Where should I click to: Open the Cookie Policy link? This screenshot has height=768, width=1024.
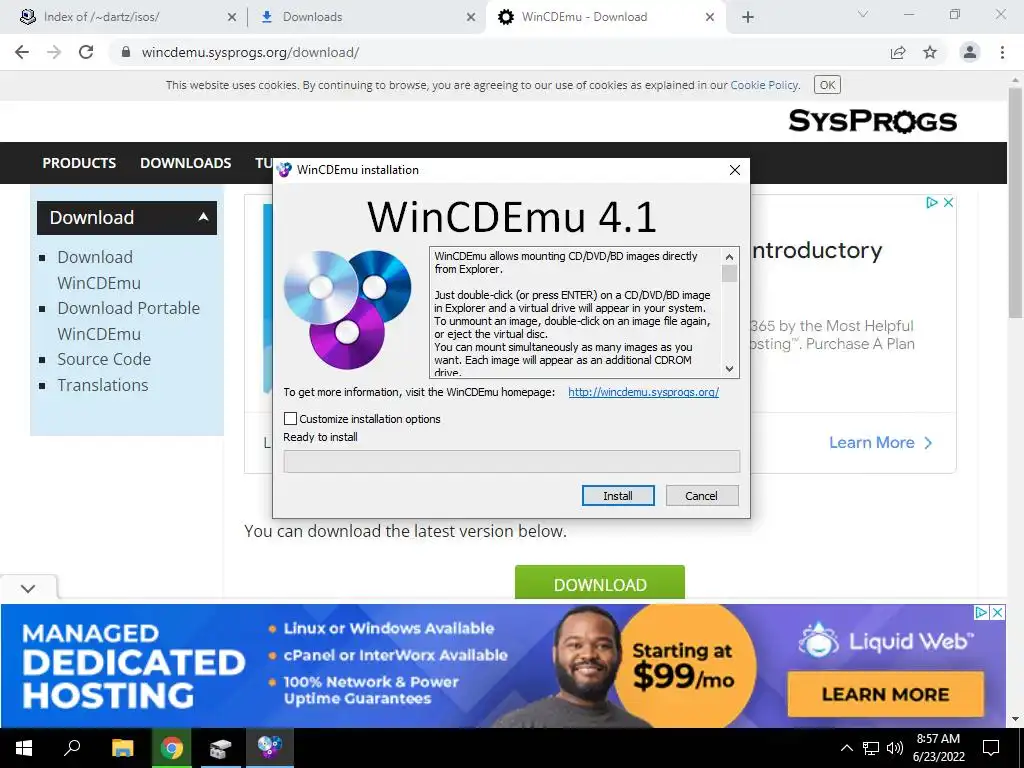coord(764,85)
